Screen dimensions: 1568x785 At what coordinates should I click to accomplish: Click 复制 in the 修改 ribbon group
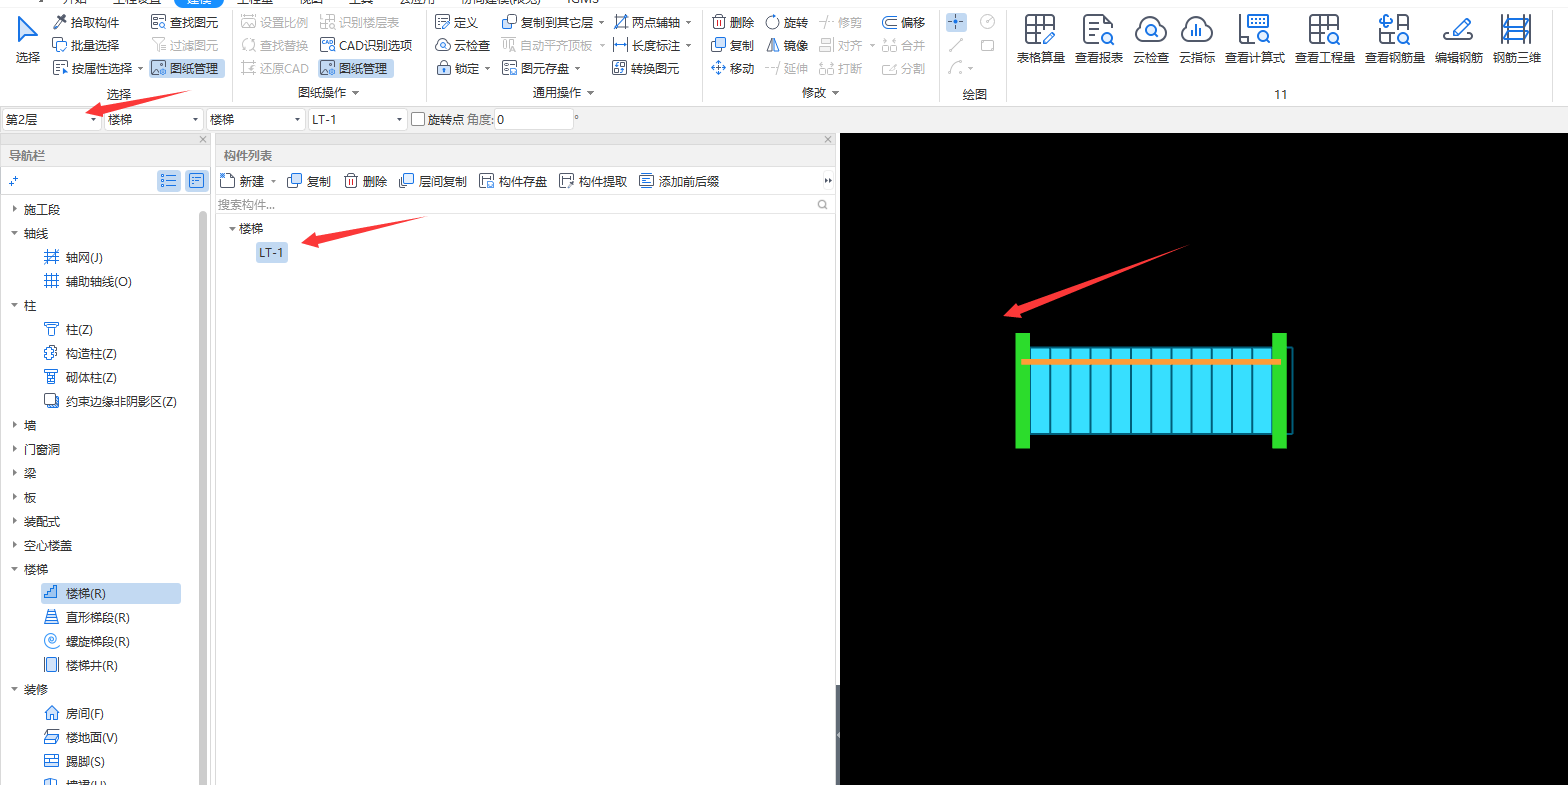point(733,45)
